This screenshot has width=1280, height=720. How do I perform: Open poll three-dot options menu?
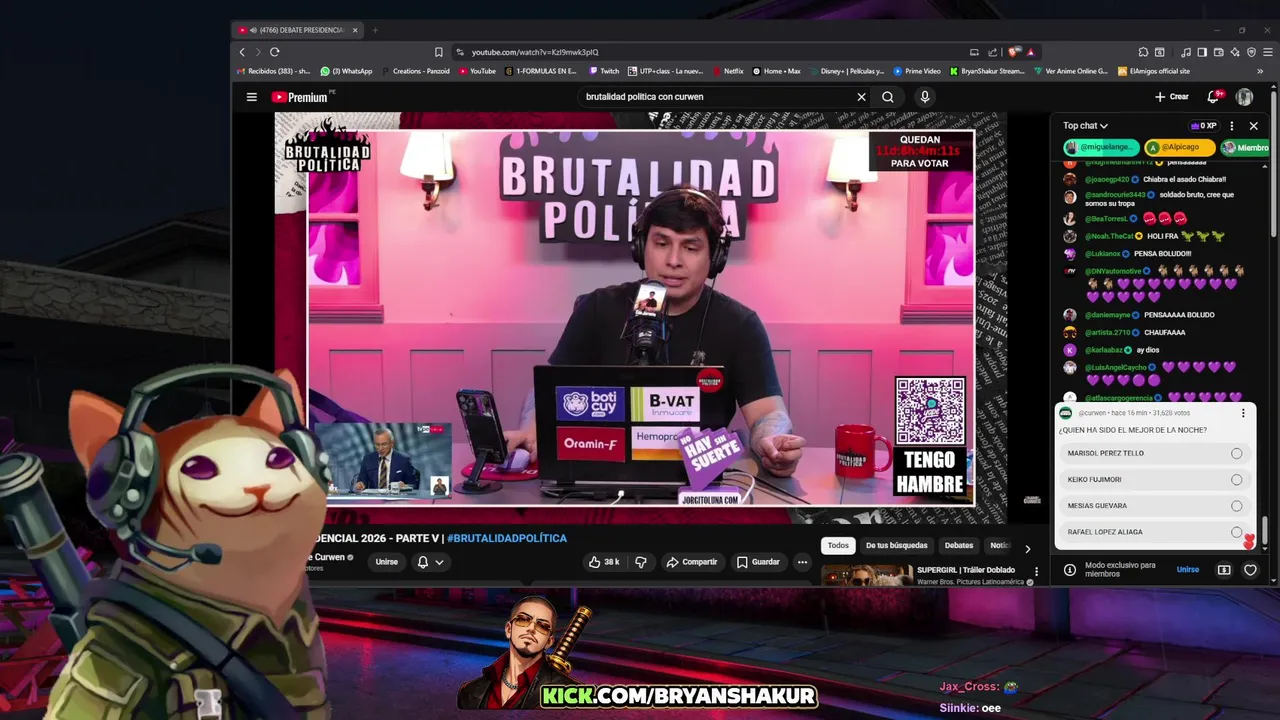[x=1243, y=413]
